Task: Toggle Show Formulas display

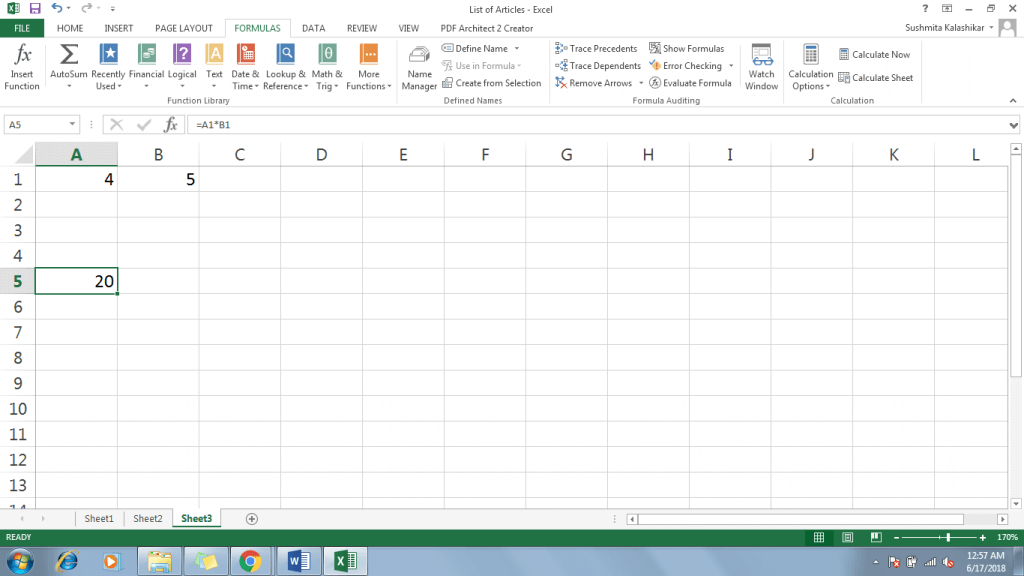Action: coord(689,47)
